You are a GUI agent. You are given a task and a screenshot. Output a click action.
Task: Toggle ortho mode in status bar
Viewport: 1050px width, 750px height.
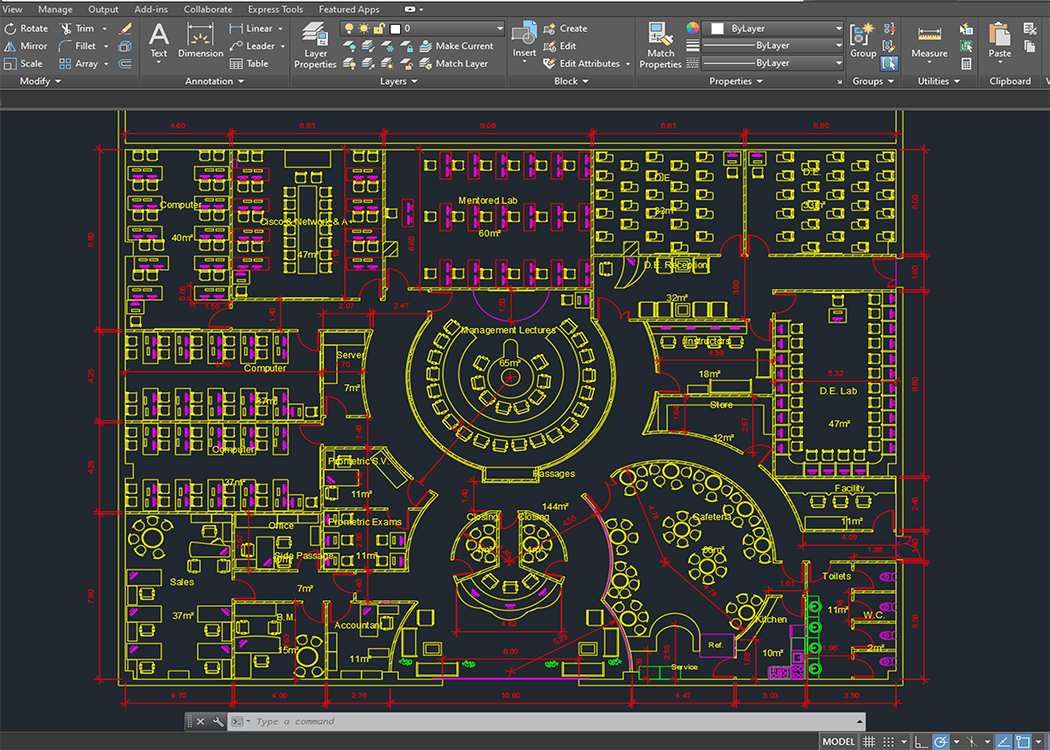921,741
